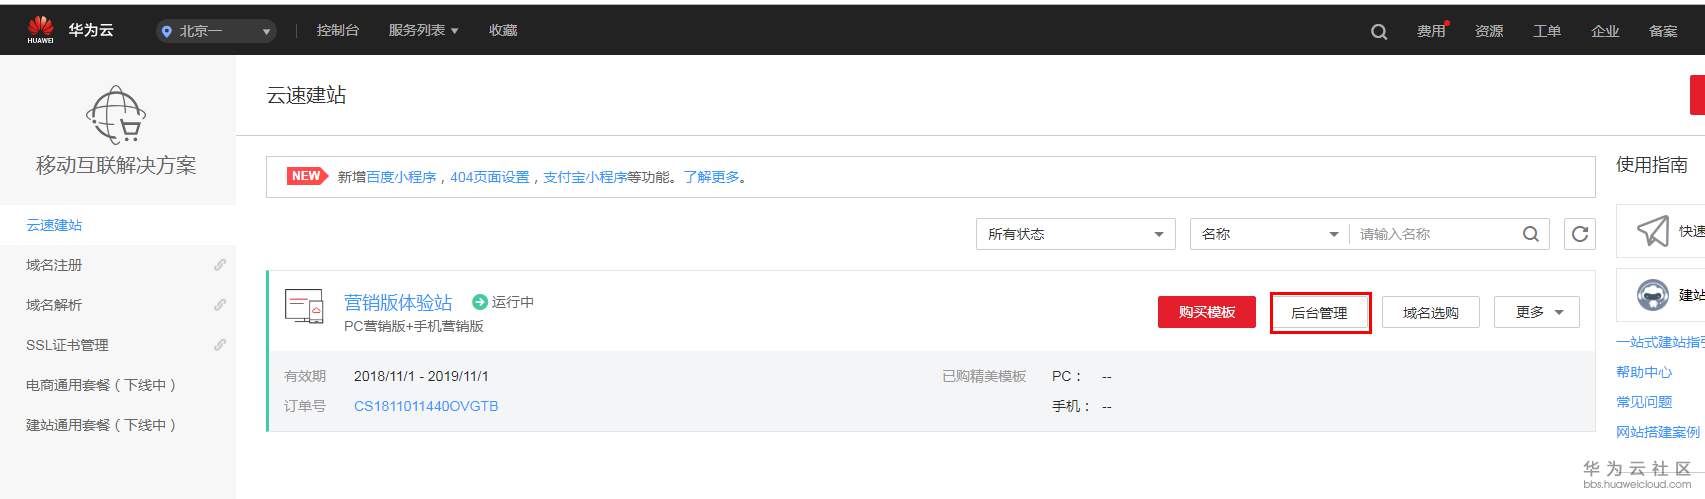Click the 了解更多 link
This screenshot has height=499, width=1705.
click(x=712, y=177)
